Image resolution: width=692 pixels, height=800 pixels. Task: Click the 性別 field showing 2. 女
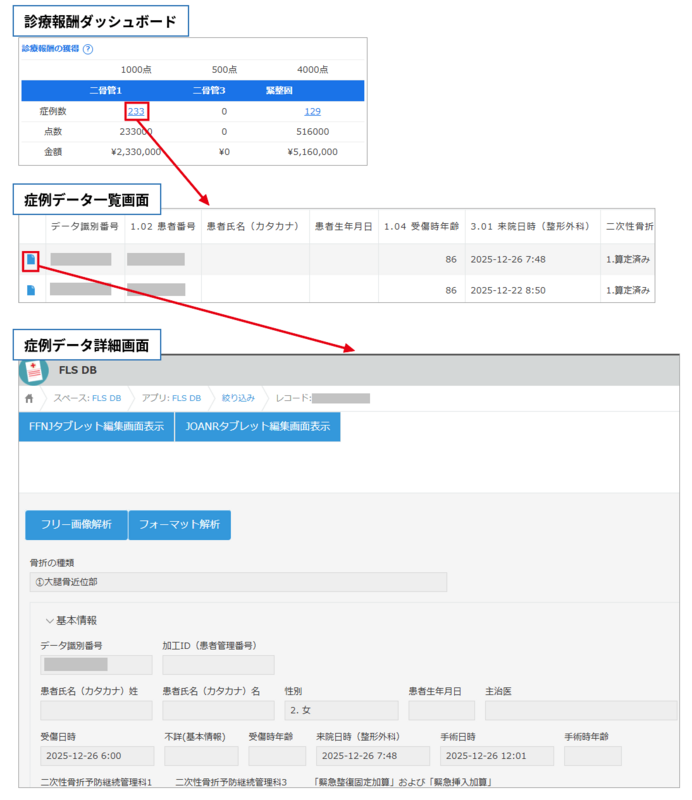pos(341,710)
